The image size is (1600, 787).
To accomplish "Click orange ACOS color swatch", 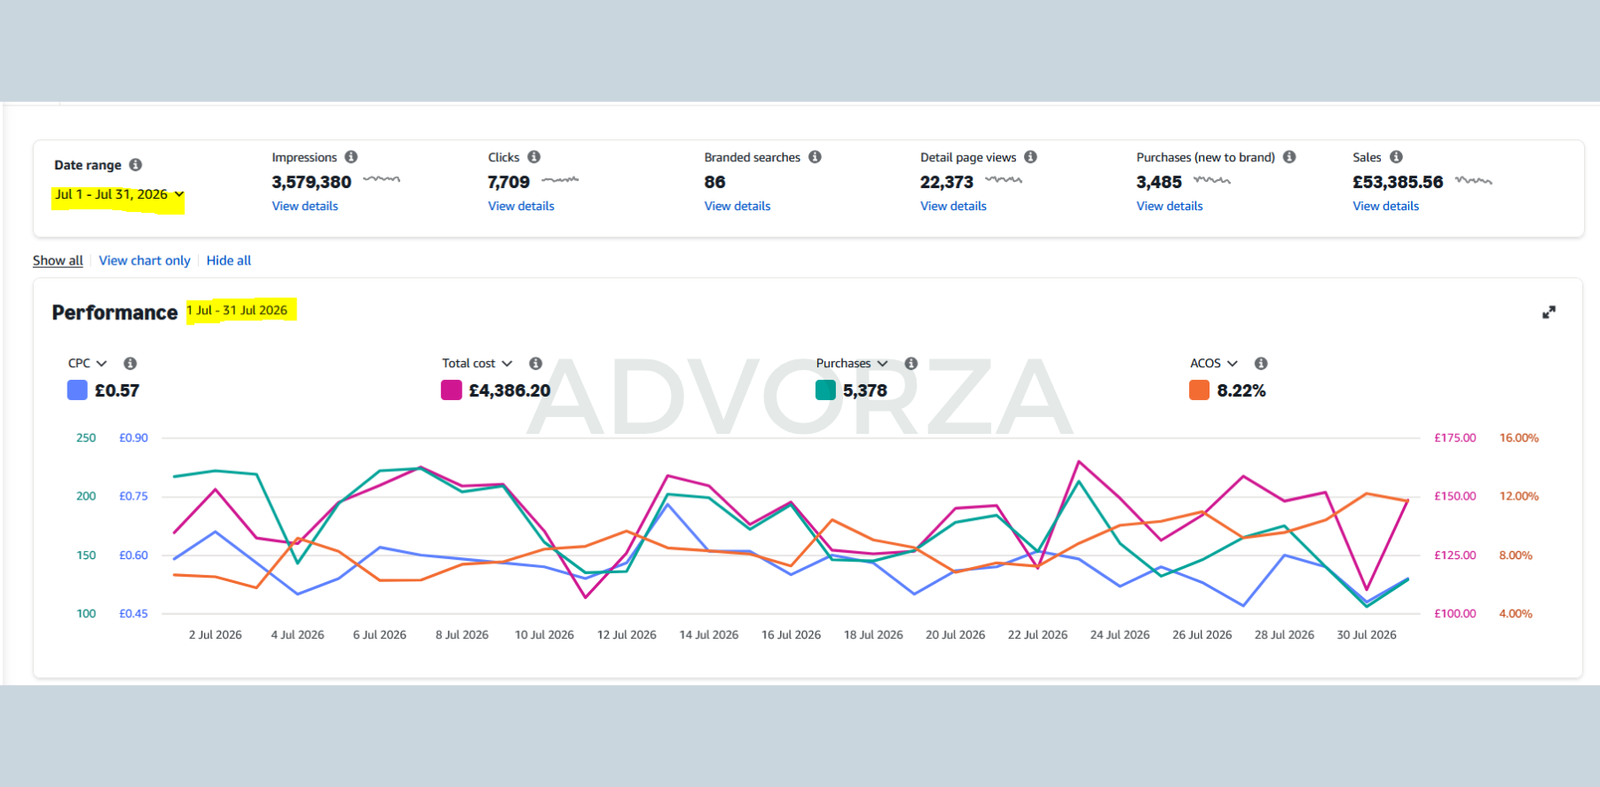I will (1199, 390).
